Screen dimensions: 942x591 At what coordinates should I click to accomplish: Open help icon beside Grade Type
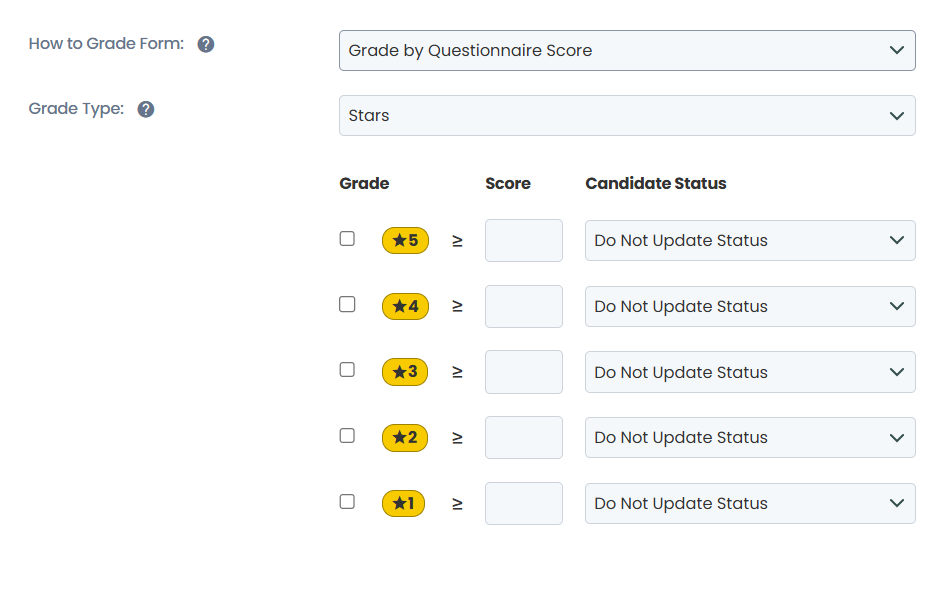coord(146,109)
